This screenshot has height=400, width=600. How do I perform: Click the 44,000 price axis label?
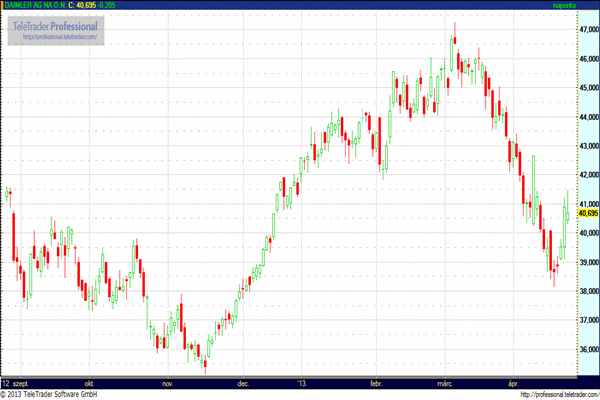pyautogui.click(x=588, y=117)
